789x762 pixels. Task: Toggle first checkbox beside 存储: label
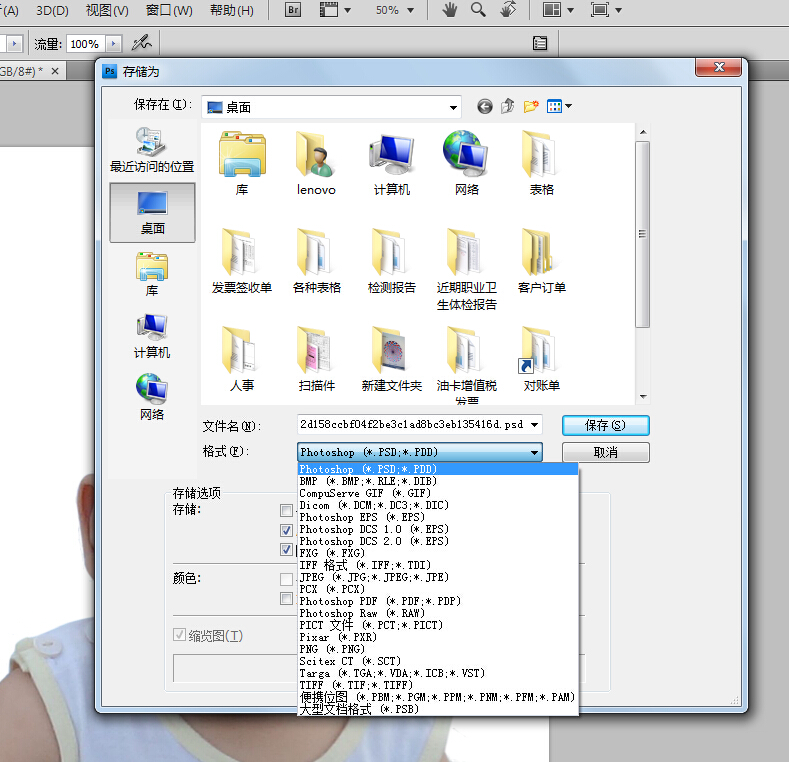click(286, 510)
